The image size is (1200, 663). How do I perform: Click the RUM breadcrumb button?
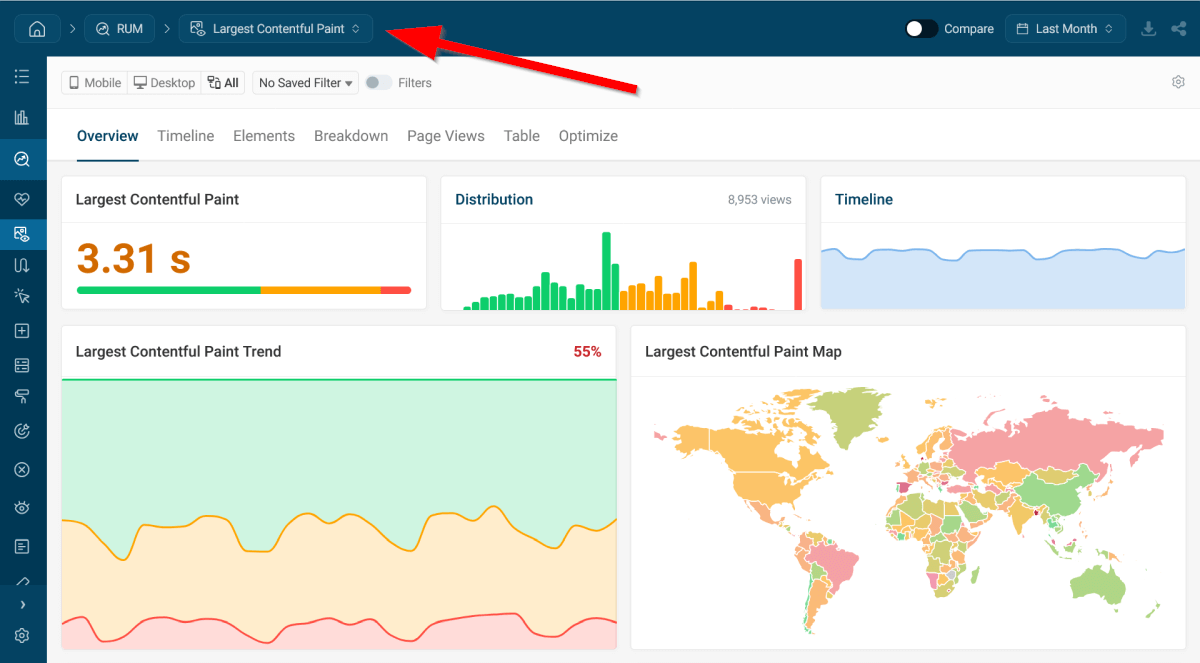119,28
